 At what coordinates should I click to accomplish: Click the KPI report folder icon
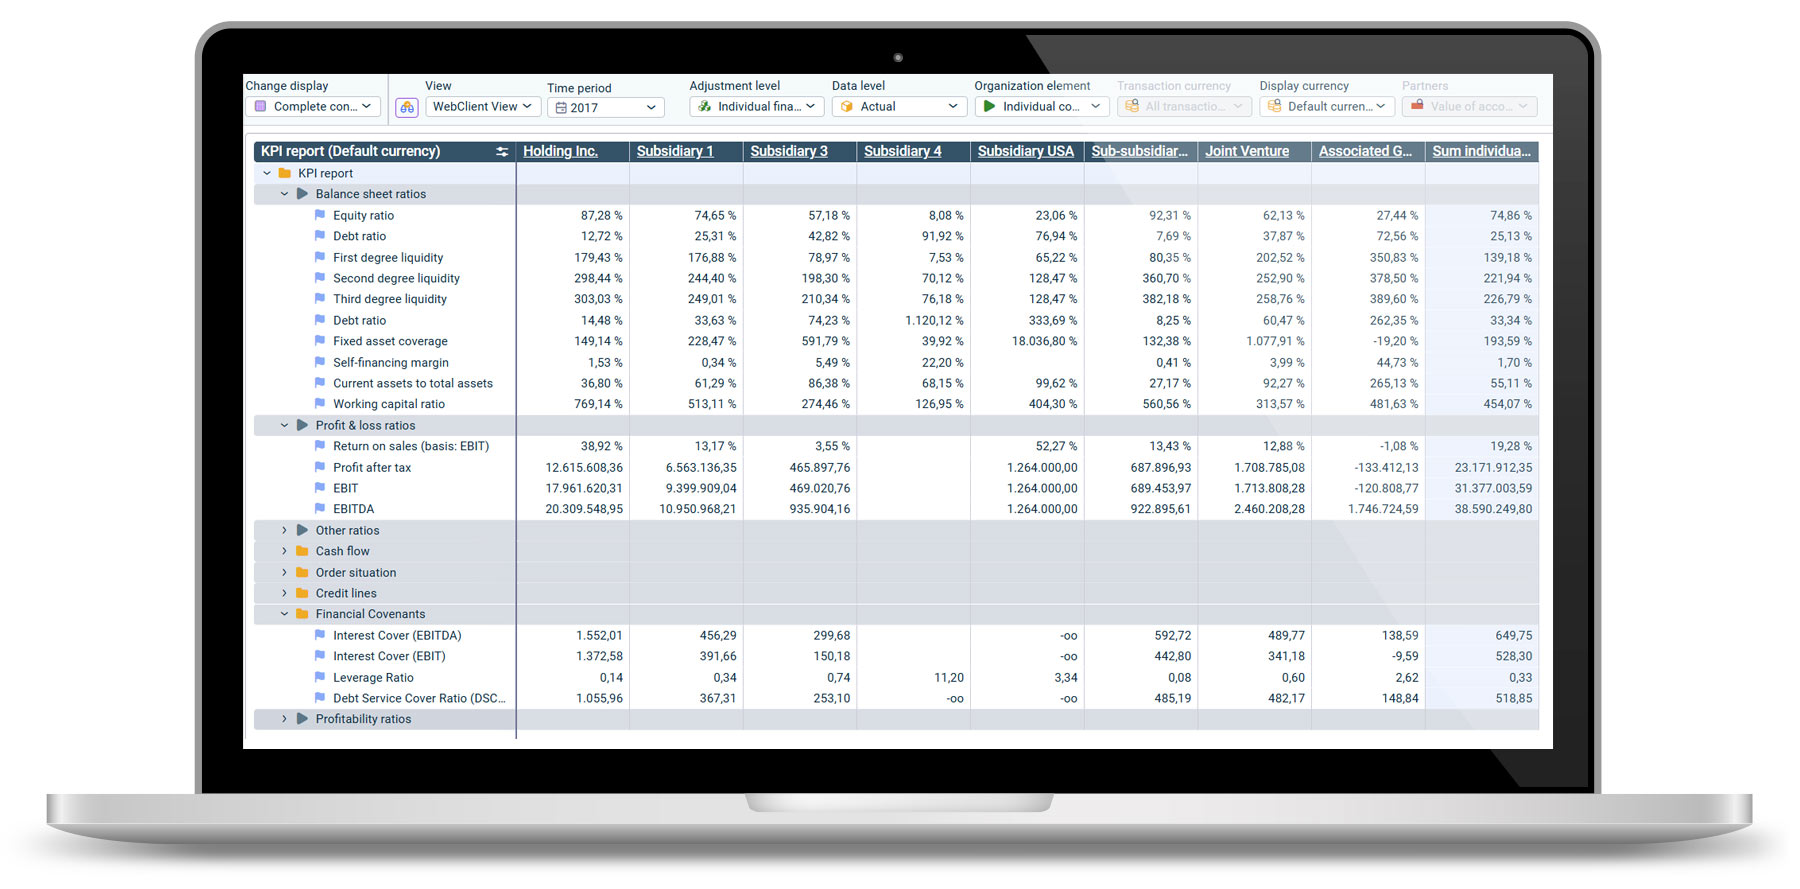click(285, 173)
